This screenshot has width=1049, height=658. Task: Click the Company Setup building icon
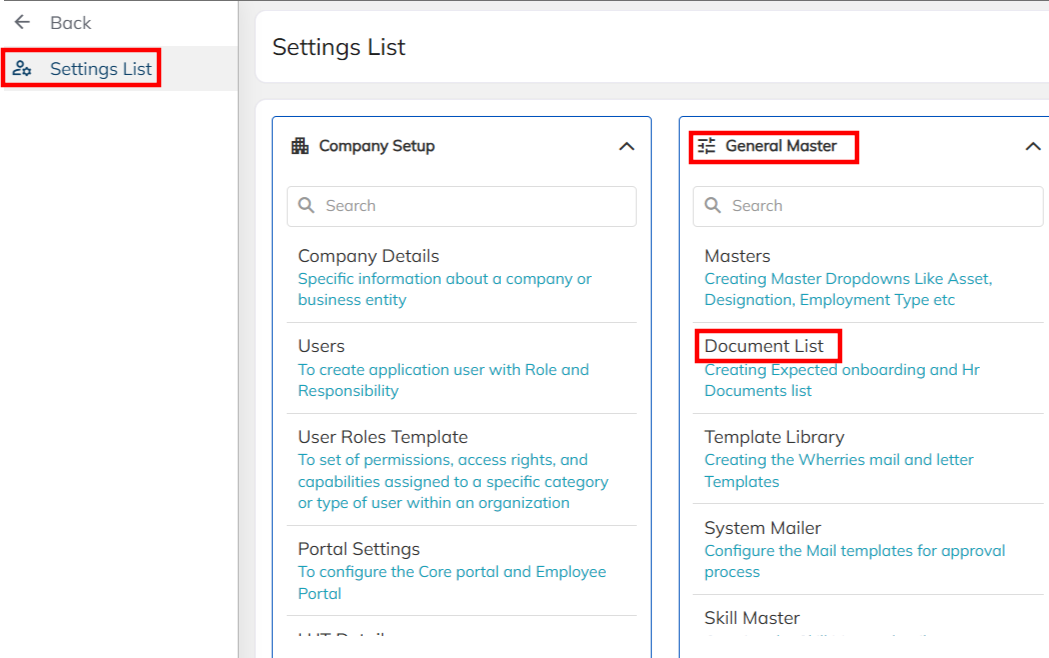click(300, 146)
